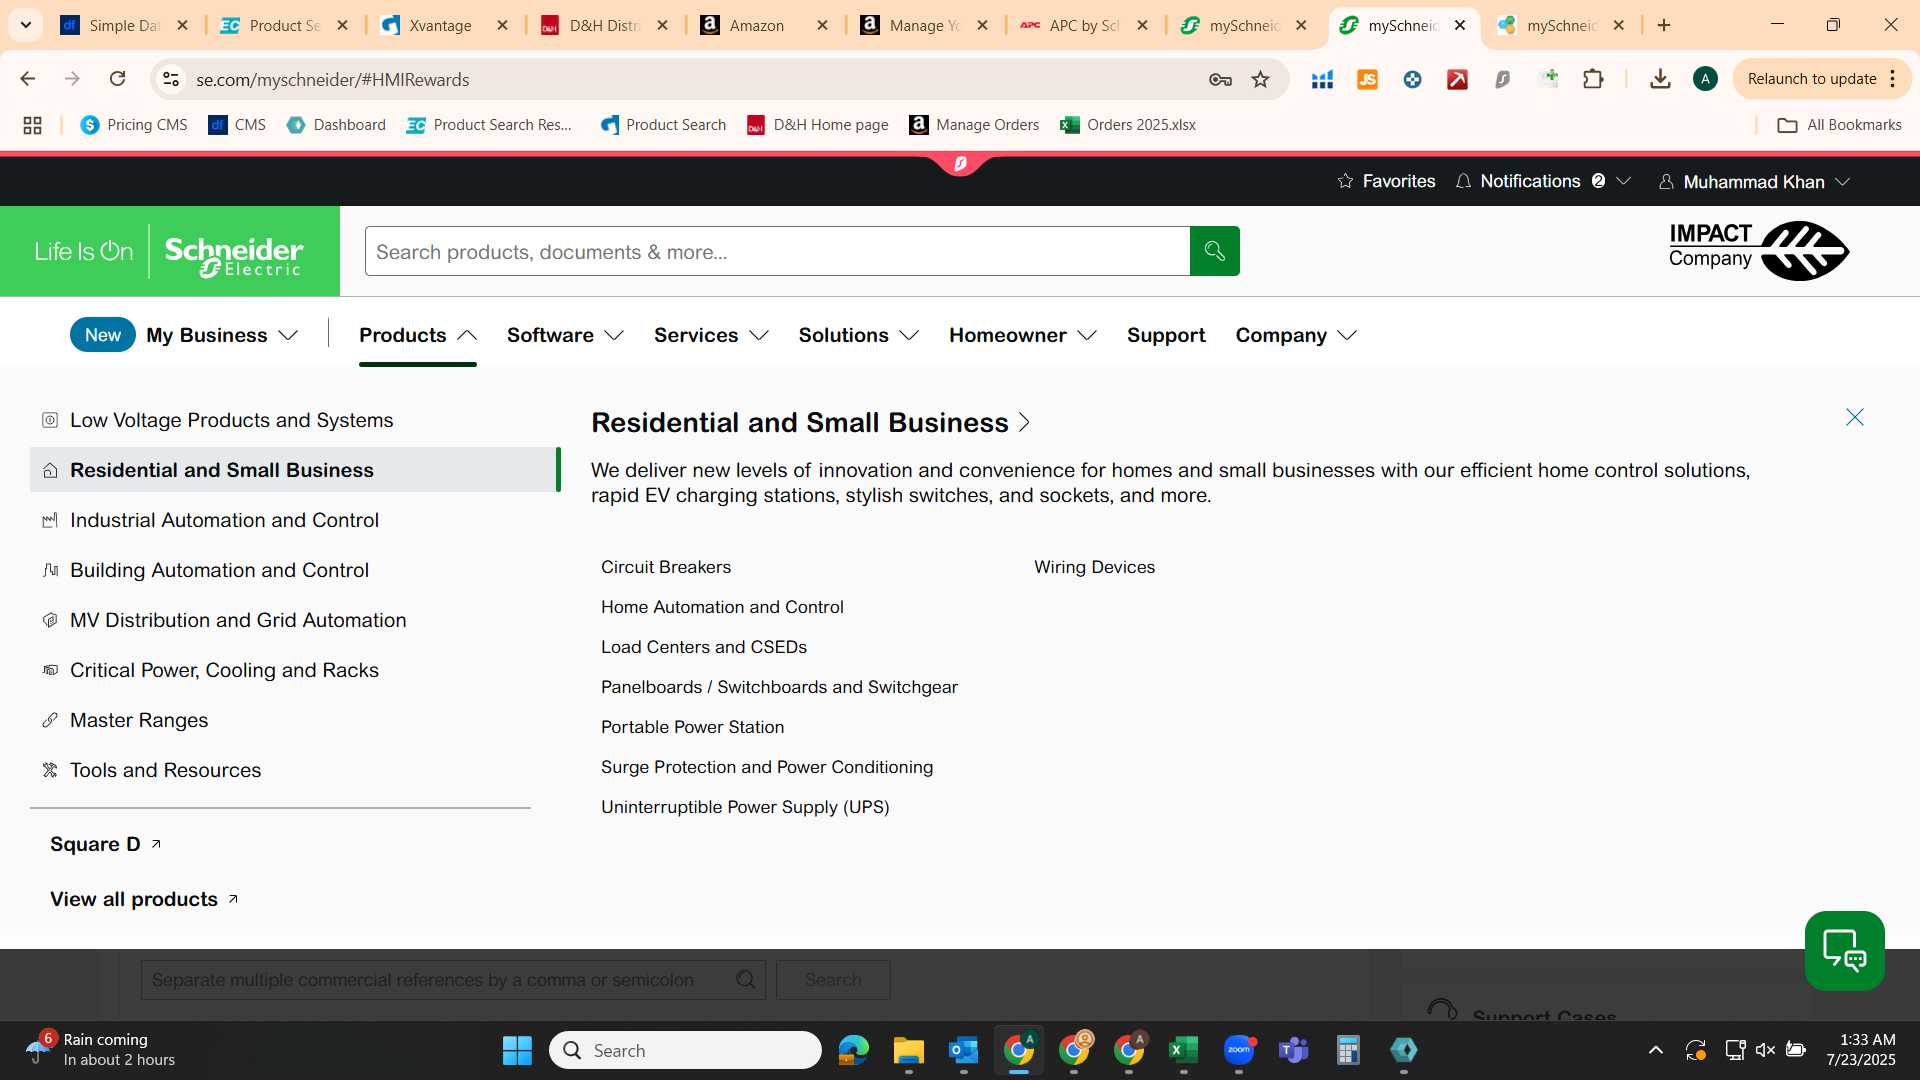Open All Bookmarks folder

1839,125
